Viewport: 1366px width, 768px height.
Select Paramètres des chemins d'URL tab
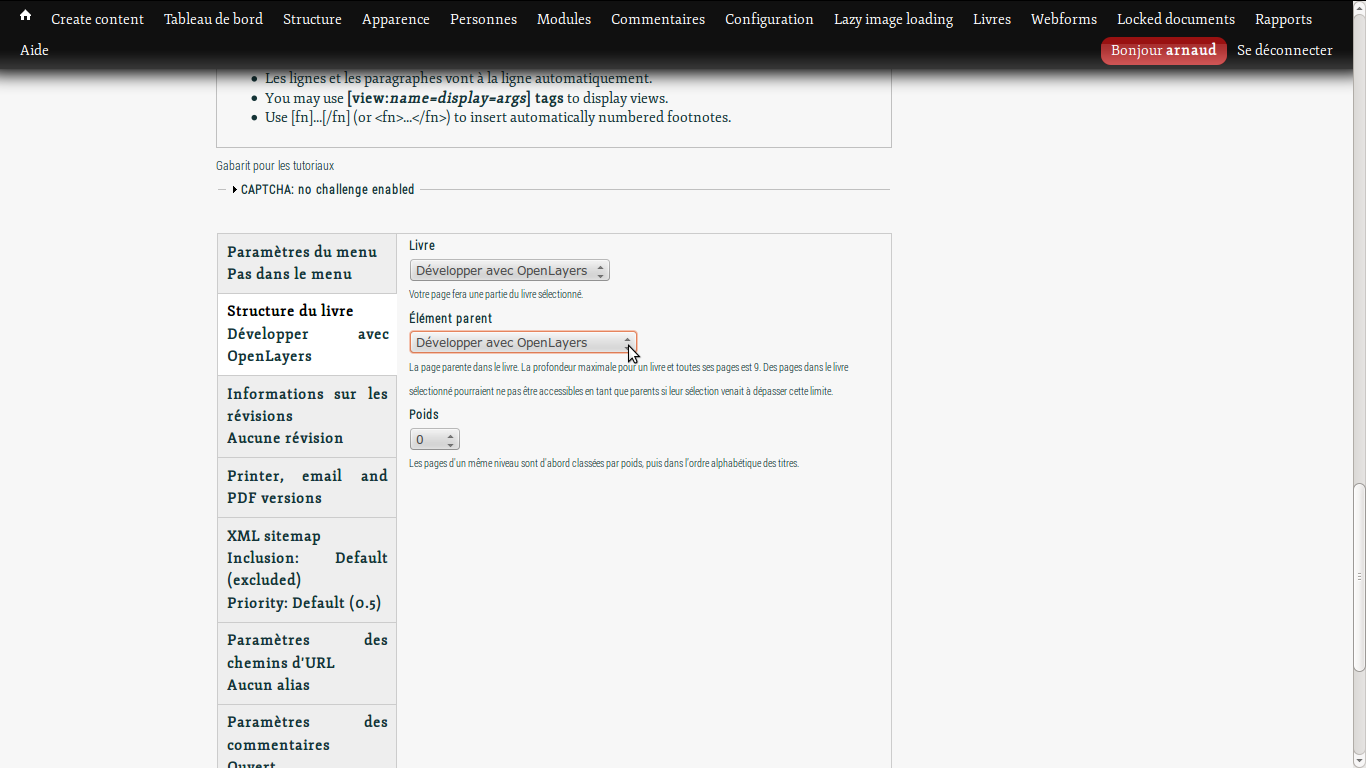click(x=307, y=662)
